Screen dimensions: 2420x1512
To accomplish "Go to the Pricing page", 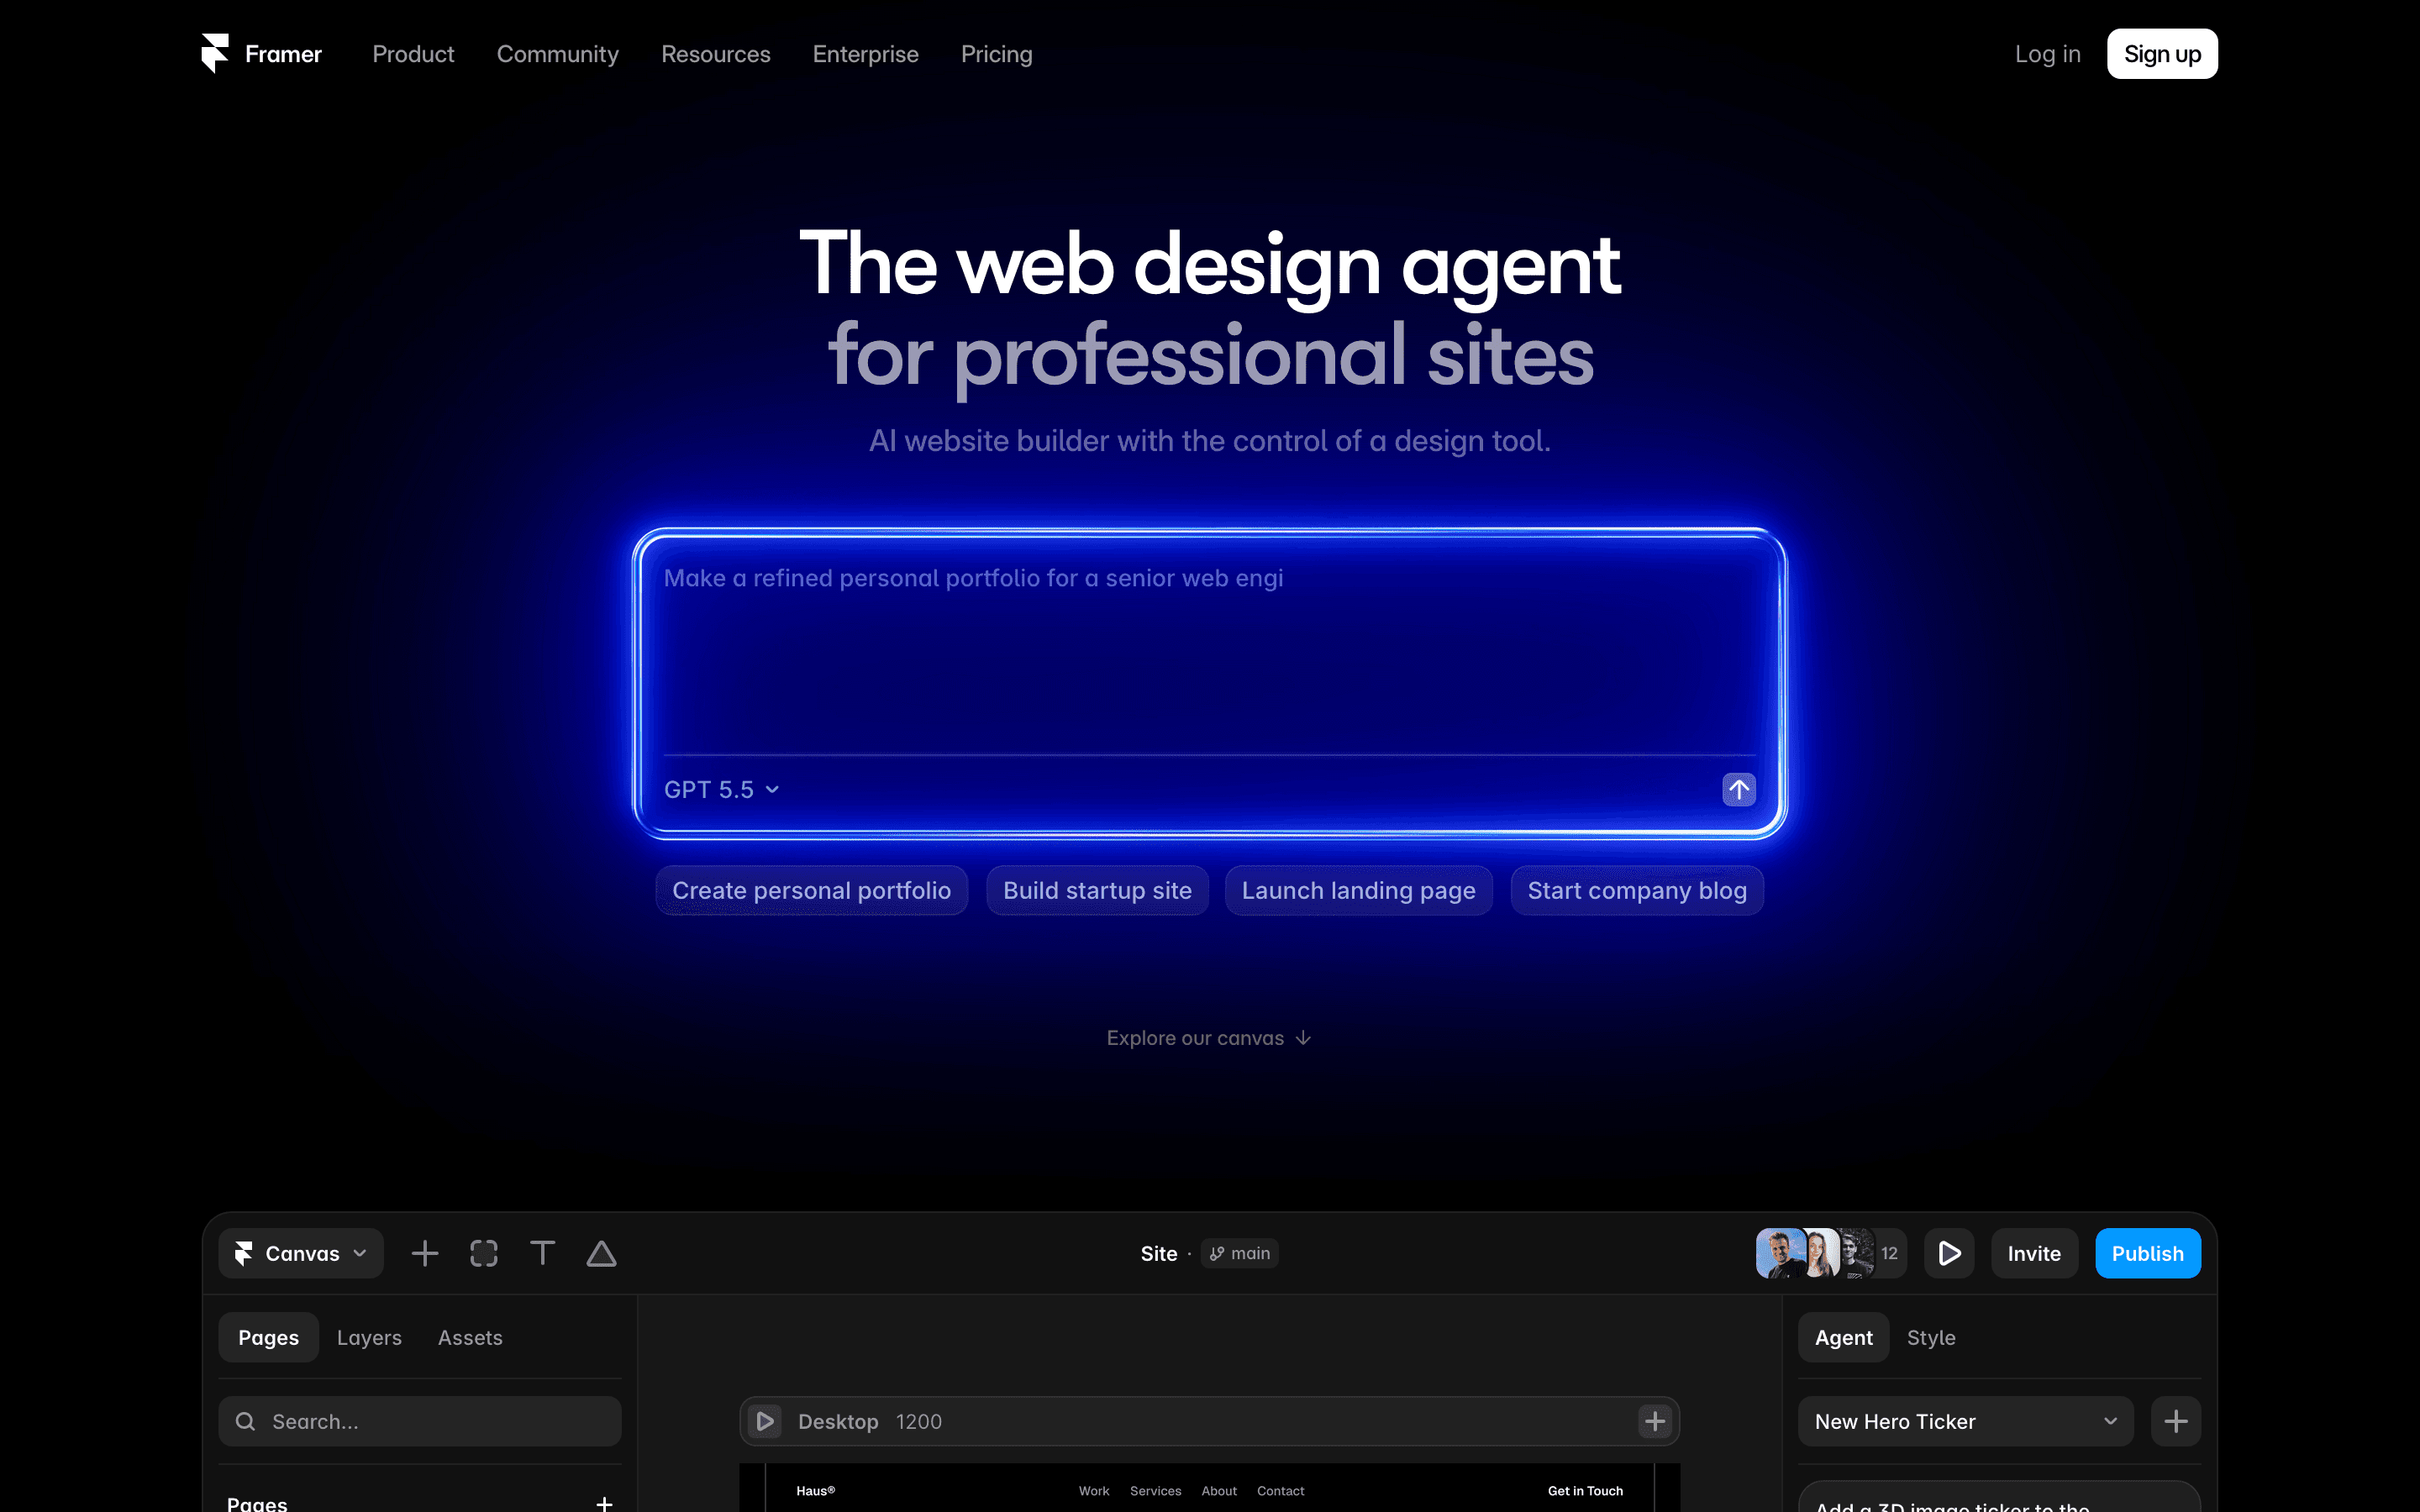I will [996, 54].
